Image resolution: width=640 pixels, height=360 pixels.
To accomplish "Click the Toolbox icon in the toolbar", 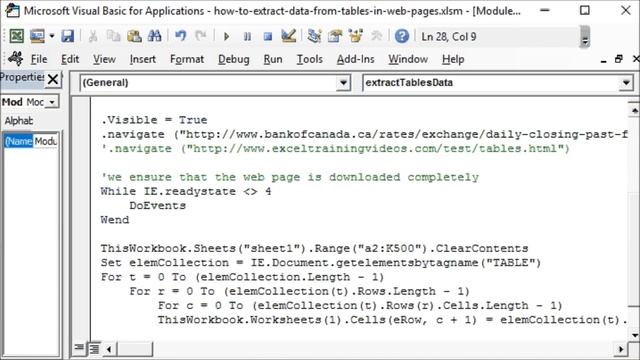I will 376,36.
